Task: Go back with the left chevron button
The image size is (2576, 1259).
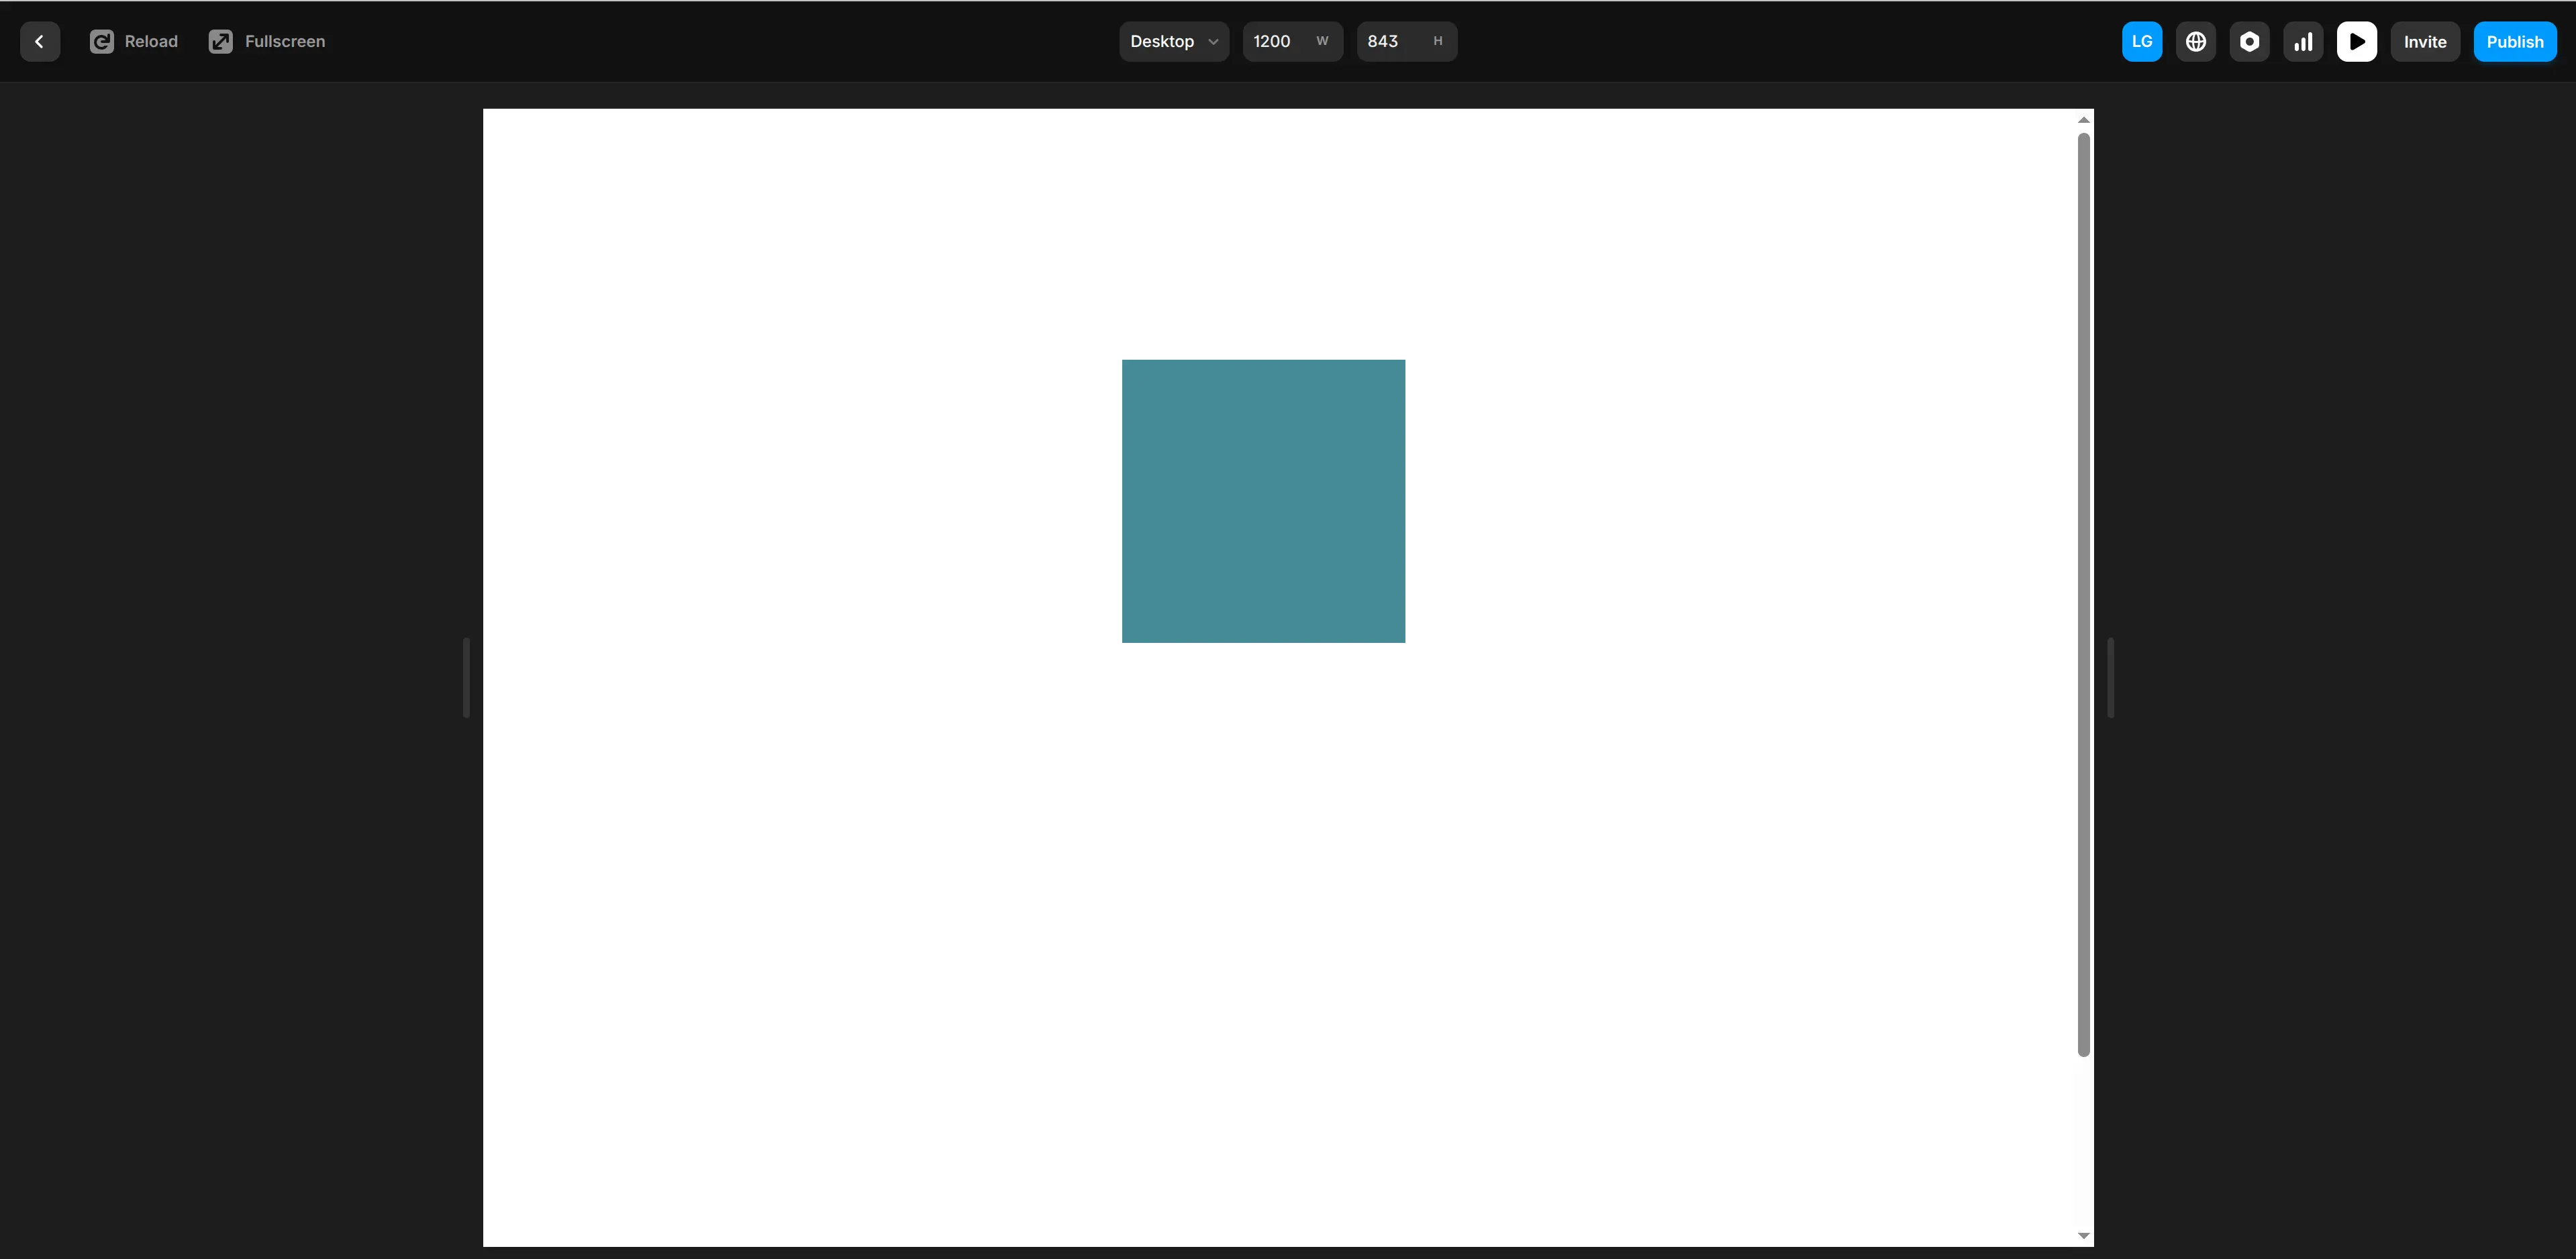Action: [x=40, y=41]
